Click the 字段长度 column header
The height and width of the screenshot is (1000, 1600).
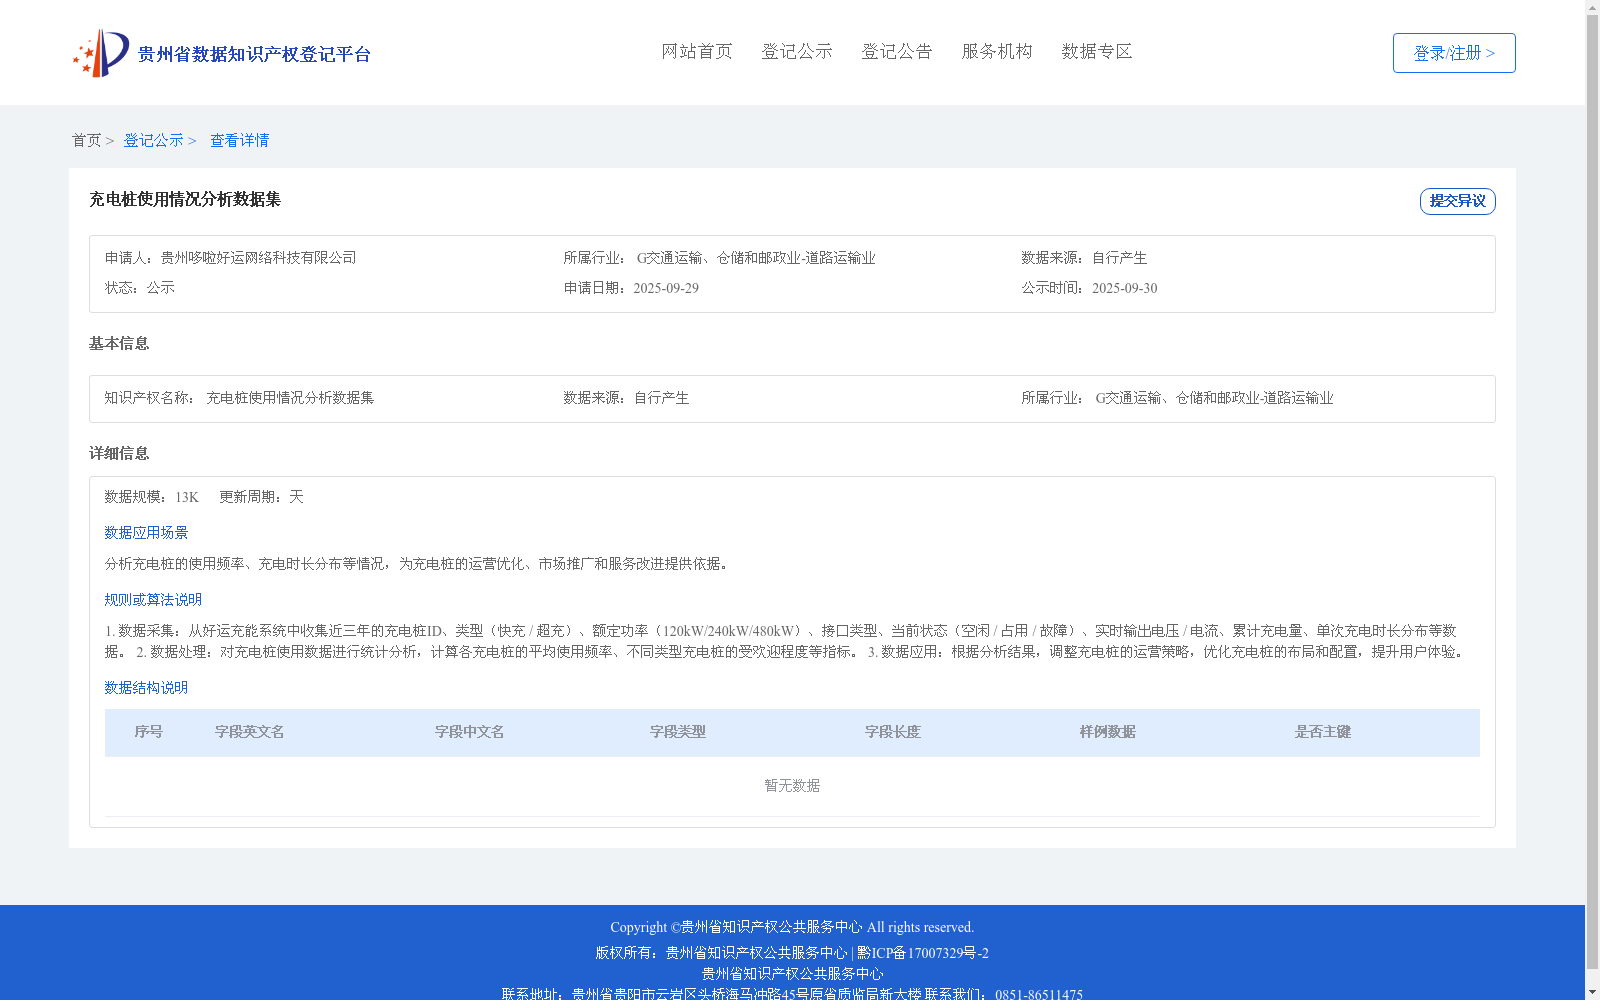893,732
